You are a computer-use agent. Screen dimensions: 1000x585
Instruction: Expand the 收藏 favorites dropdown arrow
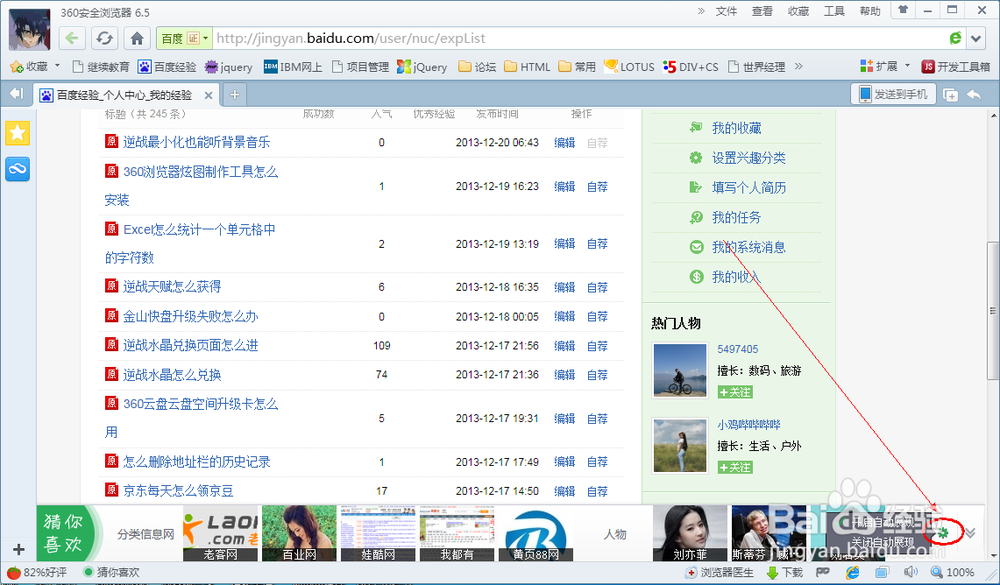pyautogui.click(x=57, y=66)
